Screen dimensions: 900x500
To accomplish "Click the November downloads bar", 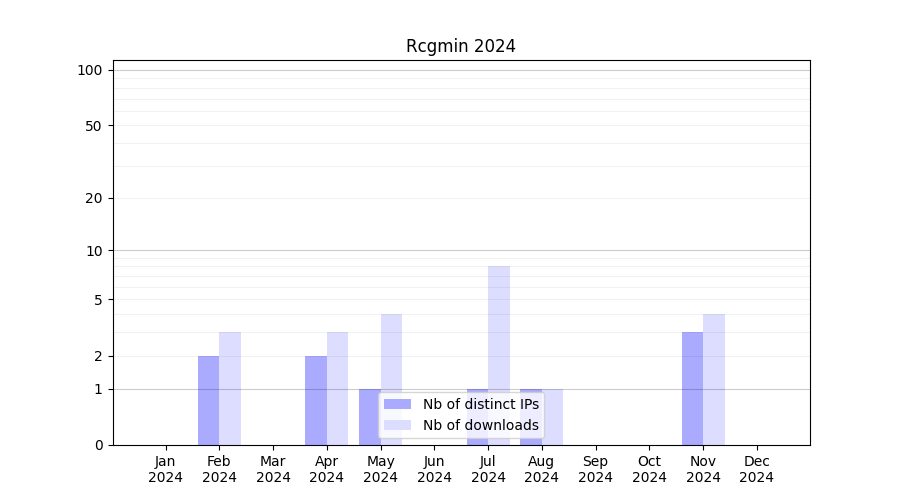I will (x=714, y=379).
